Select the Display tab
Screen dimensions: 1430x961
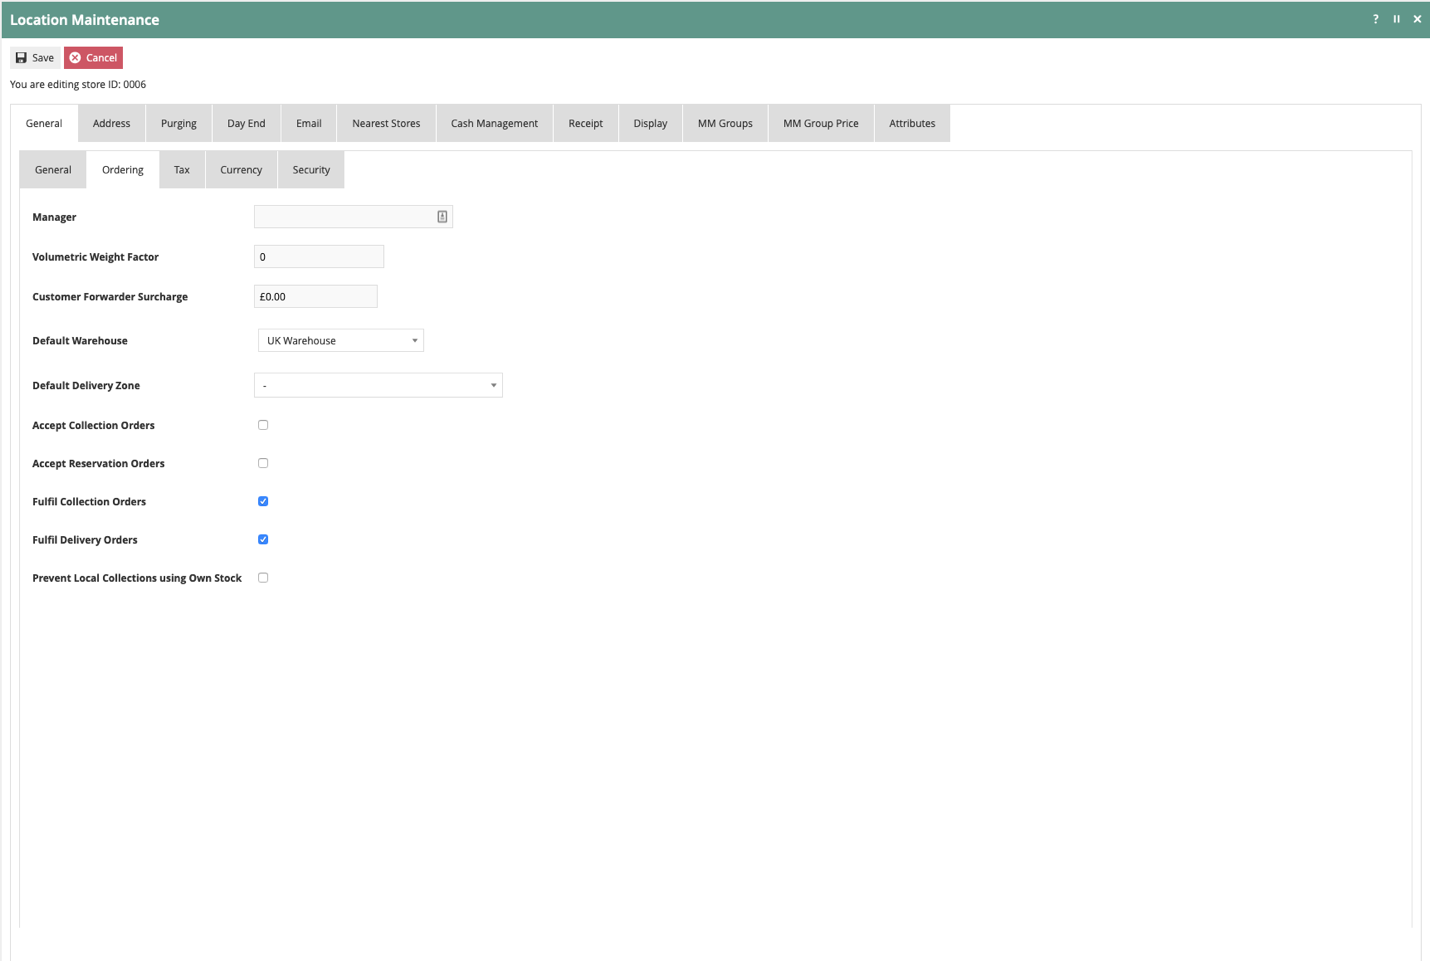[650, 123]
